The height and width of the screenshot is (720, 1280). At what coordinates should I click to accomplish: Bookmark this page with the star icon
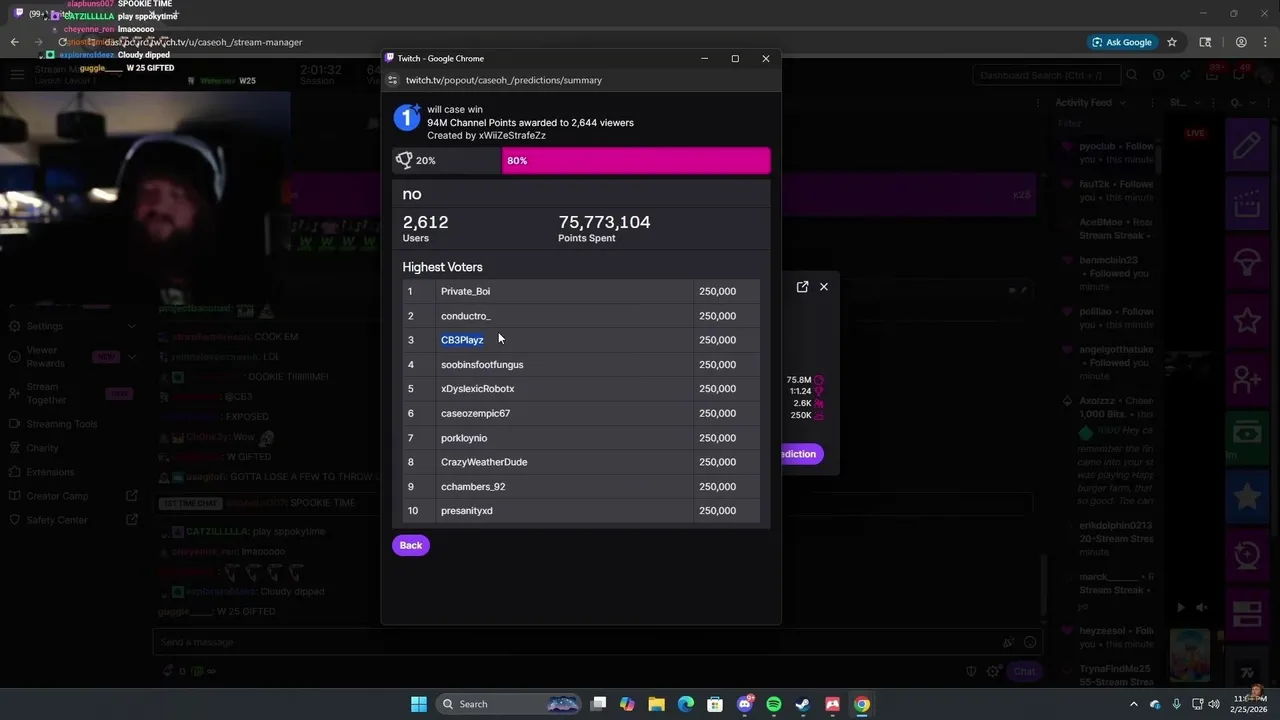1172,42
